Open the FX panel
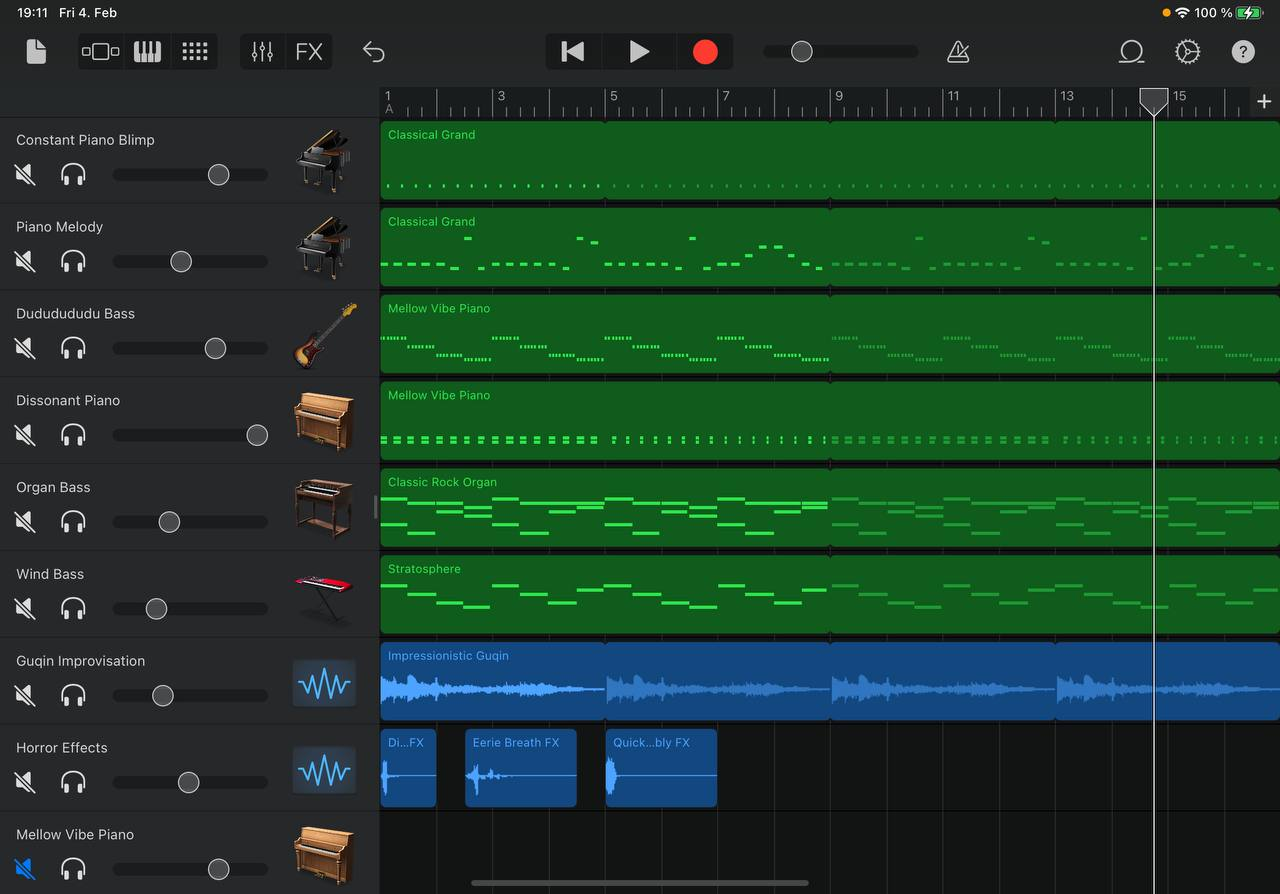Screen dimensions: 1280x894 click(308, 51)
